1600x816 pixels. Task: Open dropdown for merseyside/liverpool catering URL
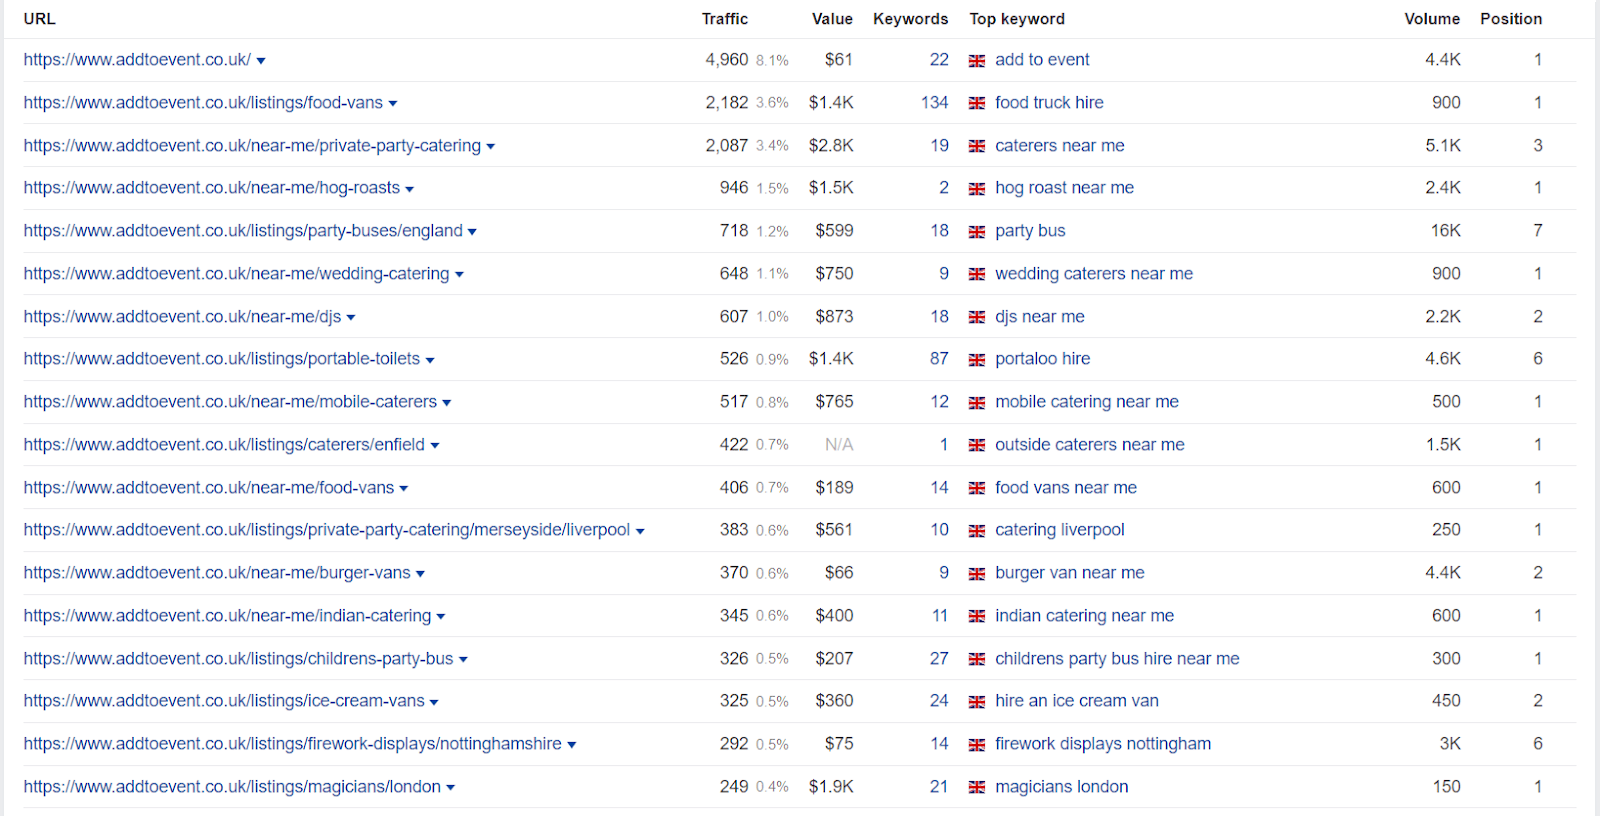pos(640,531)
